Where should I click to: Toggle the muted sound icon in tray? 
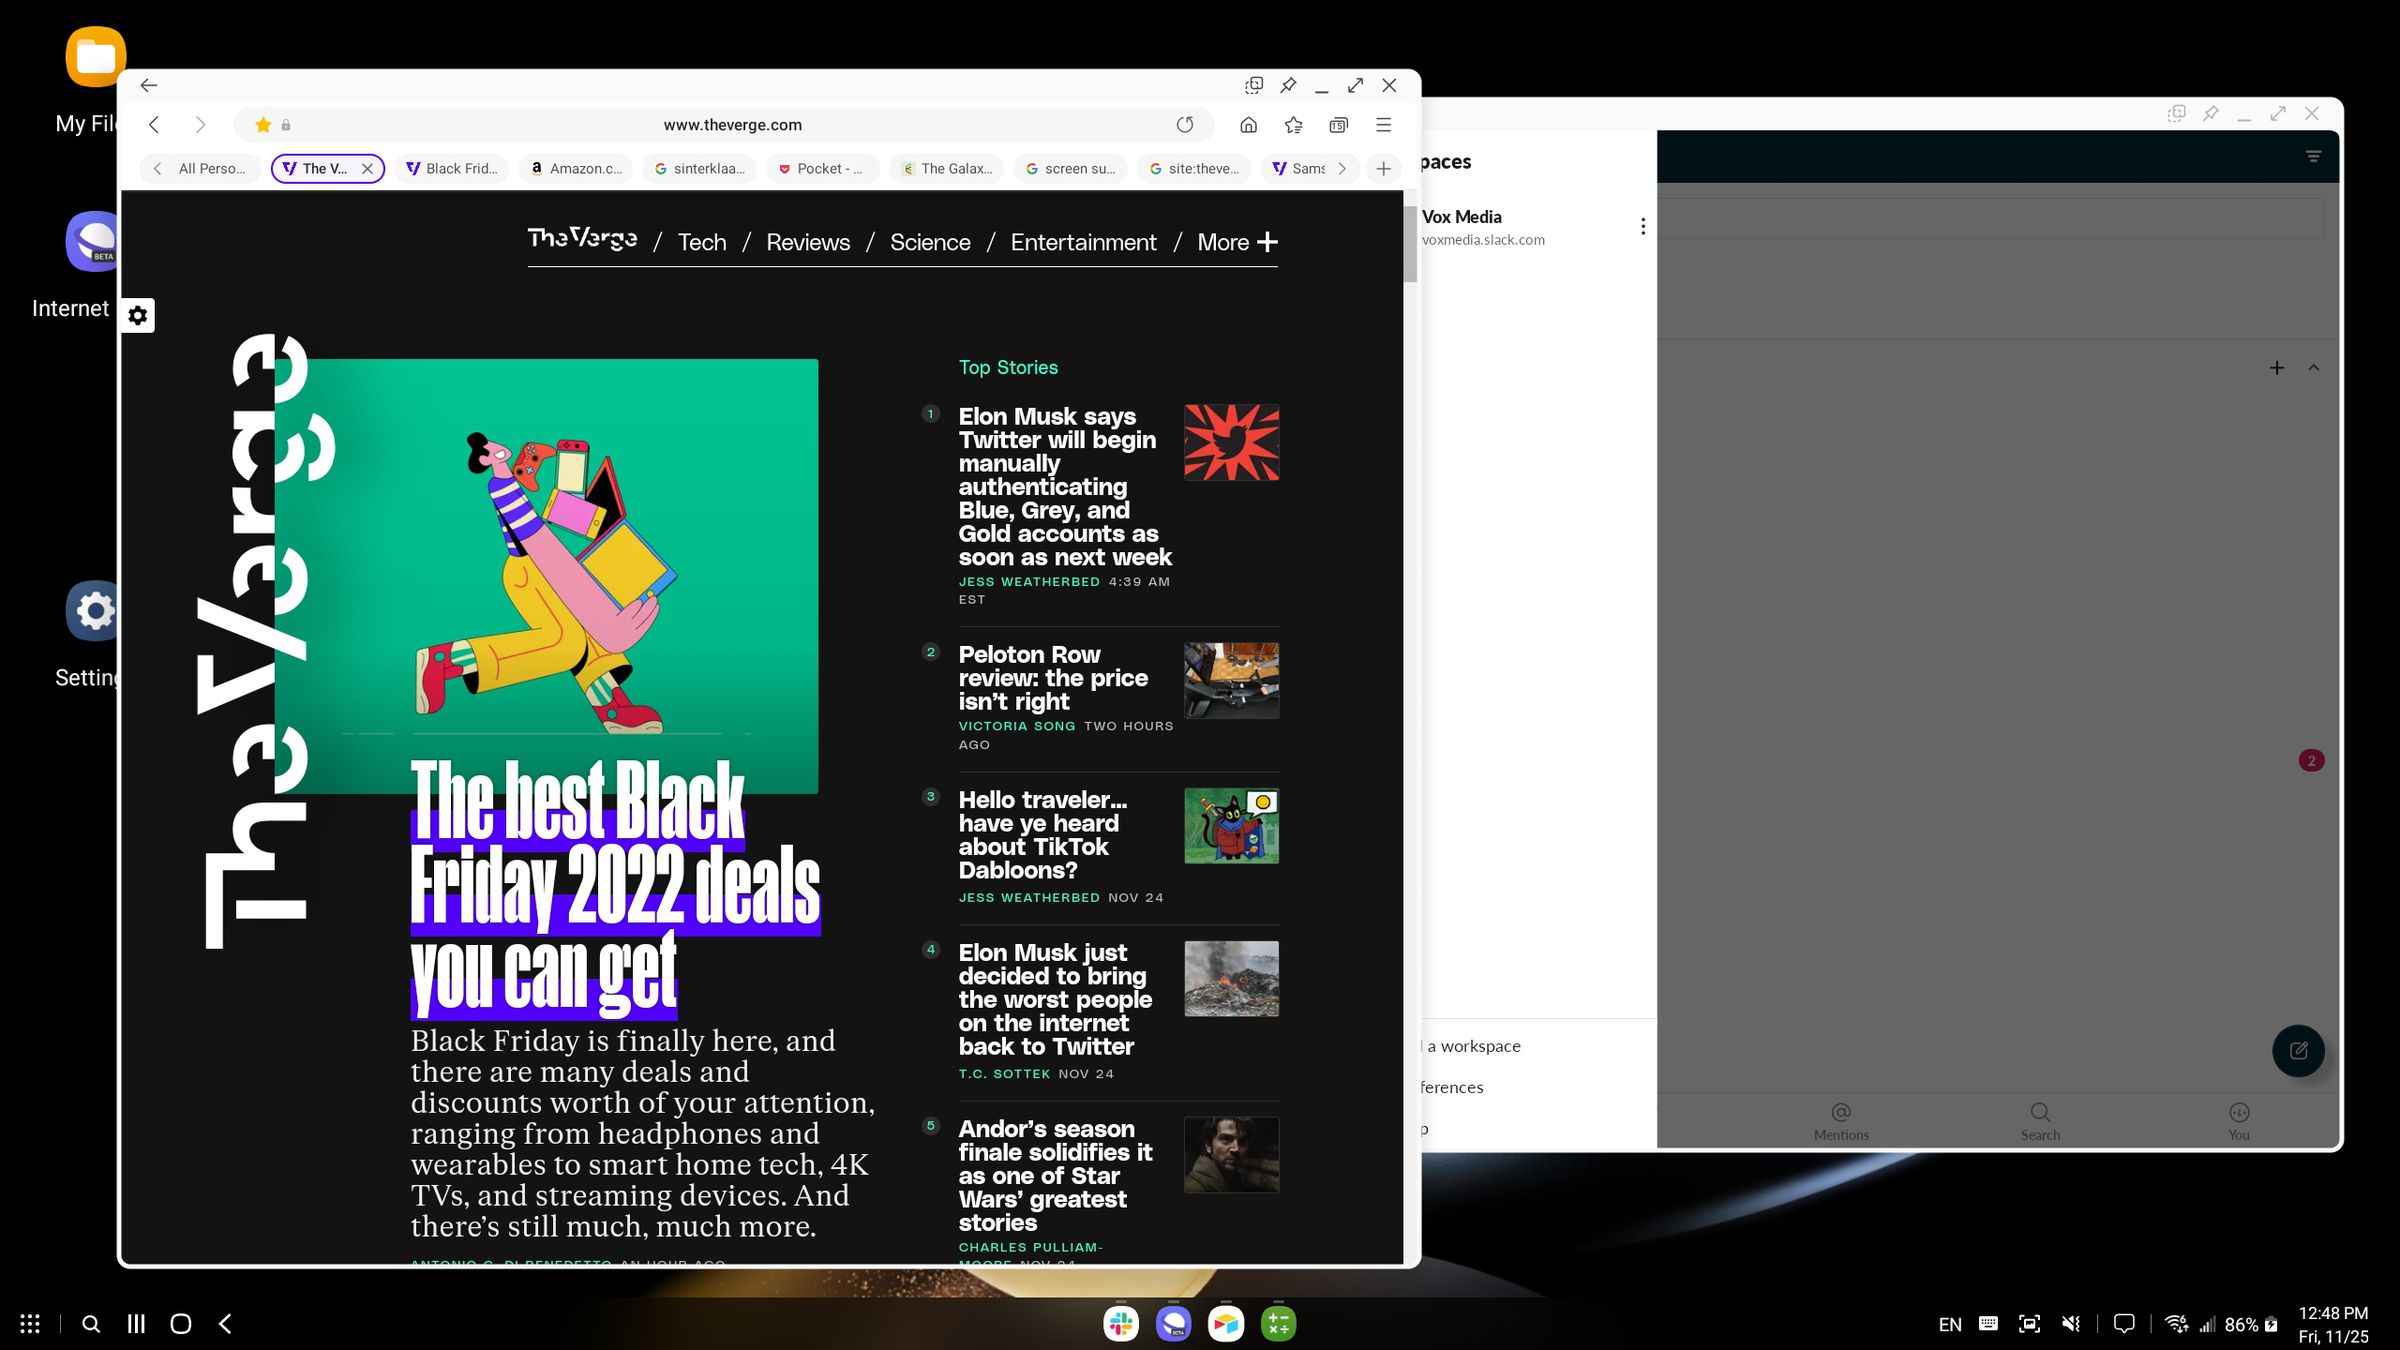(x=2071, y=1324)
